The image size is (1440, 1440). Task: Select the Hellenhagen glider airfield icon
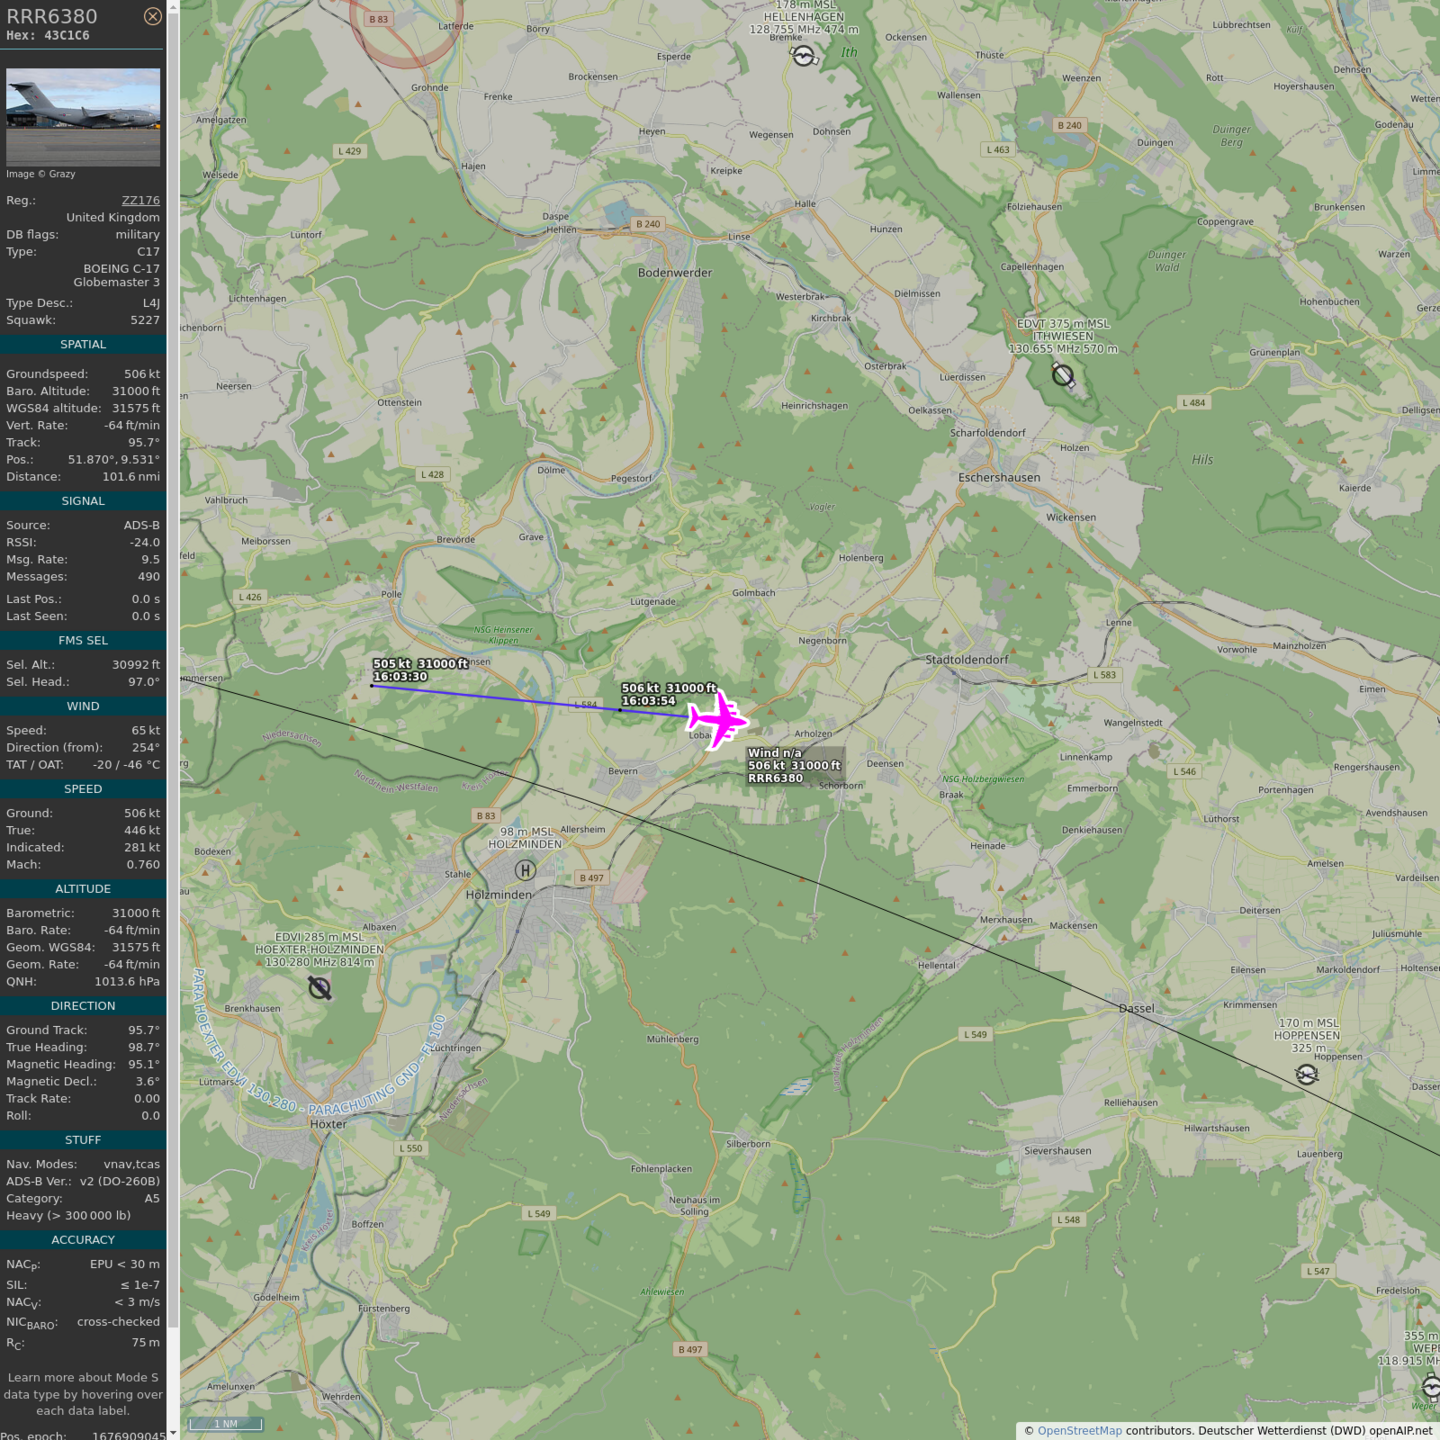tap(804, 56)
